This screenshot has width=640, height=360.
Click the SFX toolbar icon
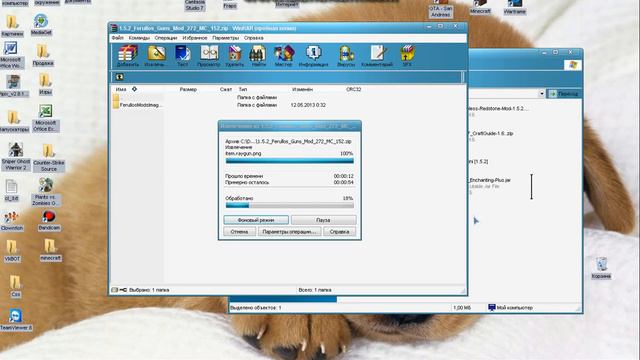(x=407, y=56)
